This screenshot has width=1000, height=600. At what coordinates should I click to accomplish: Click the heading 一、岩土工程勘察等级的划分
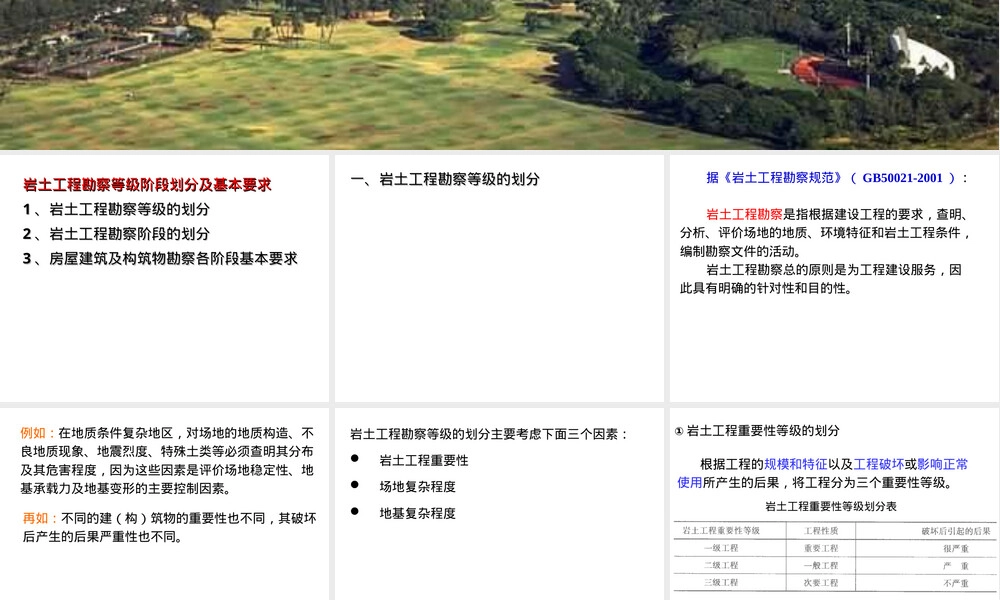coord(445,179)
